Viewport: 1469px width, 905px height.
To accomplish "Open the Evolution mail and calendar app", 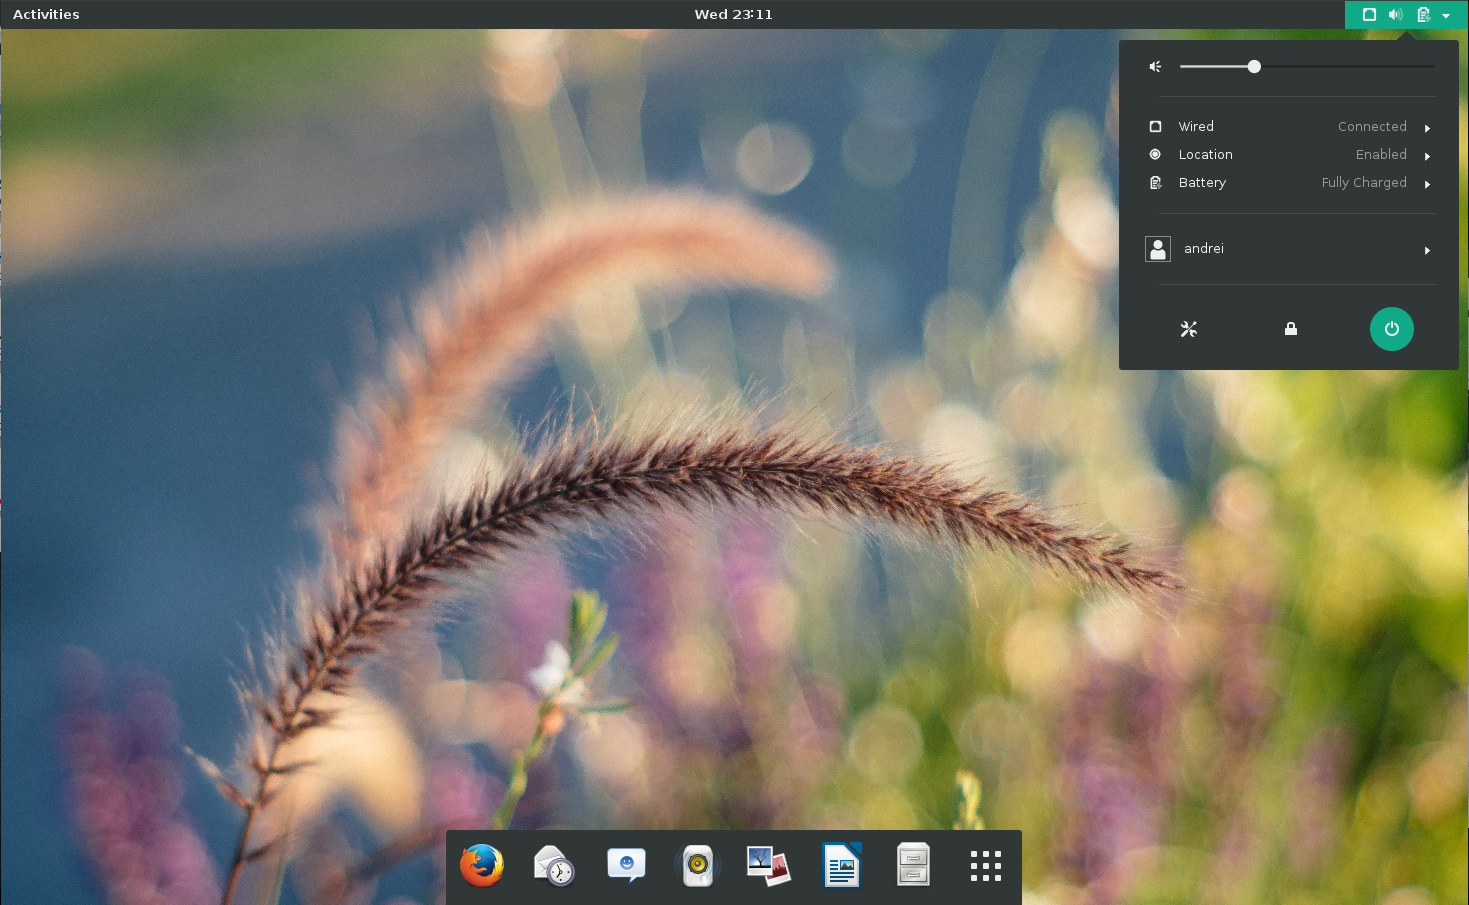I will point(554,866).
